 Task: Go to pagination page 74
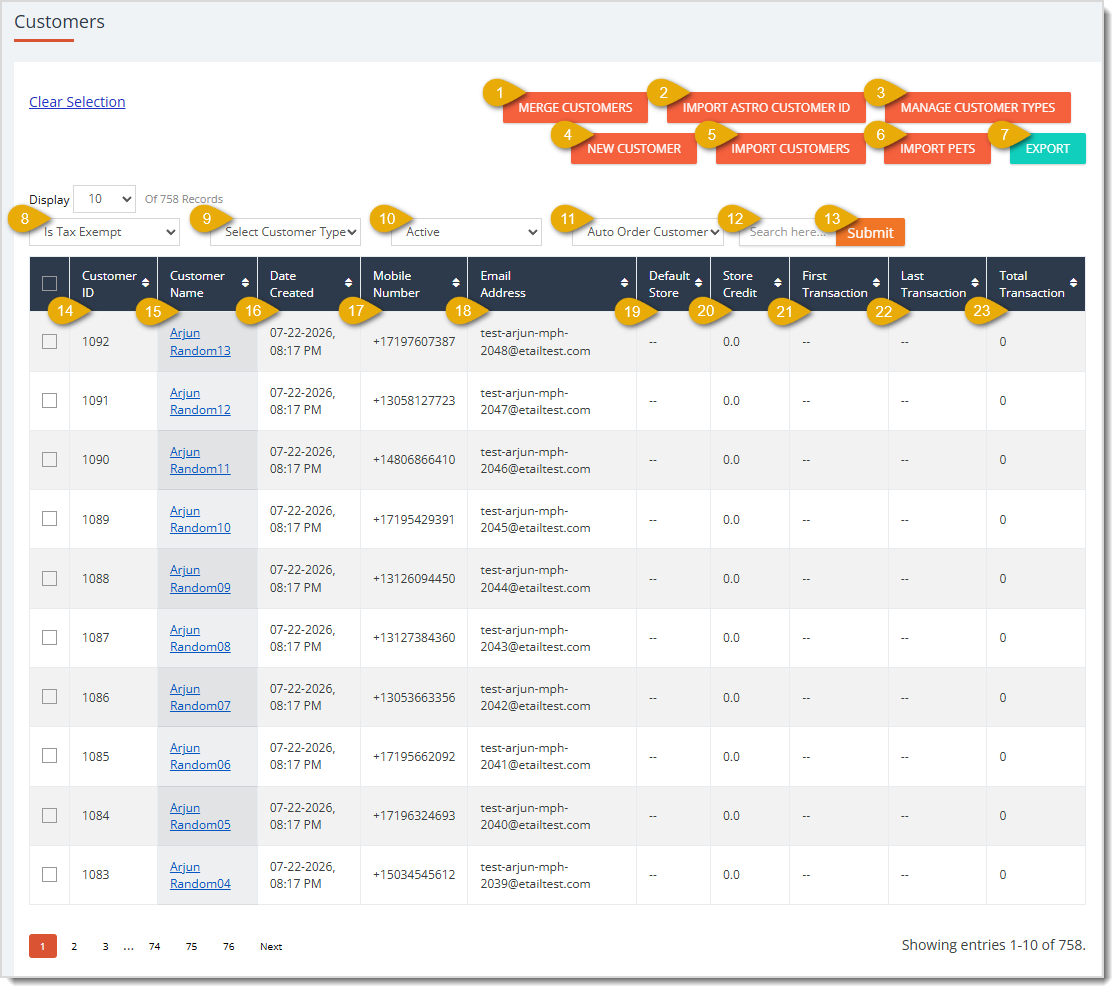[x=155, y=947]
